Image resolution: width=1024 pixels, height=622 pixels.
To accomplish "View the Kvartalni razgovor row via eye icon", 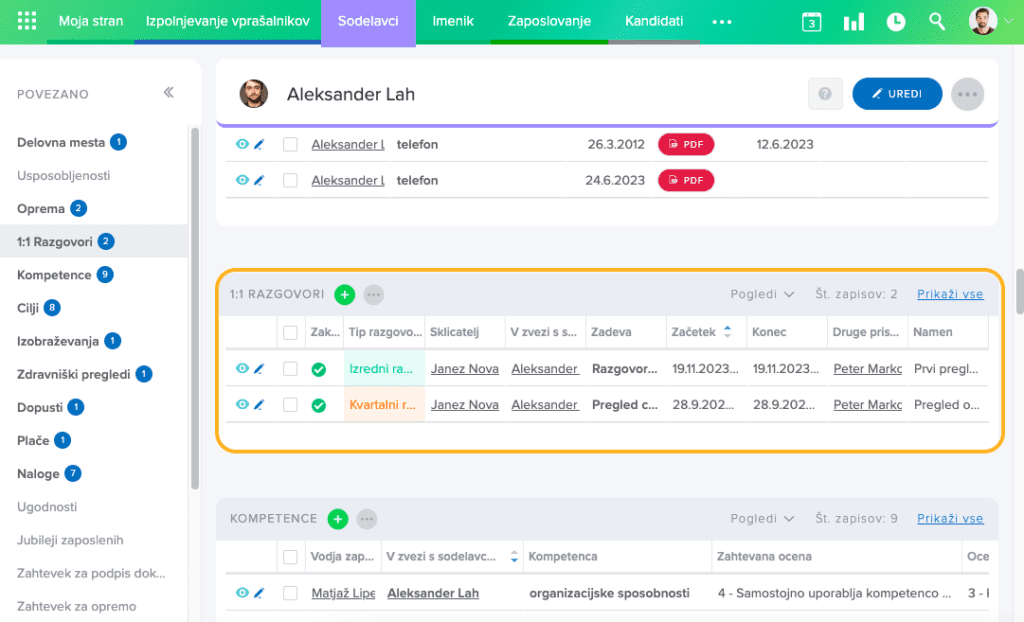I will tap(241, 405).
